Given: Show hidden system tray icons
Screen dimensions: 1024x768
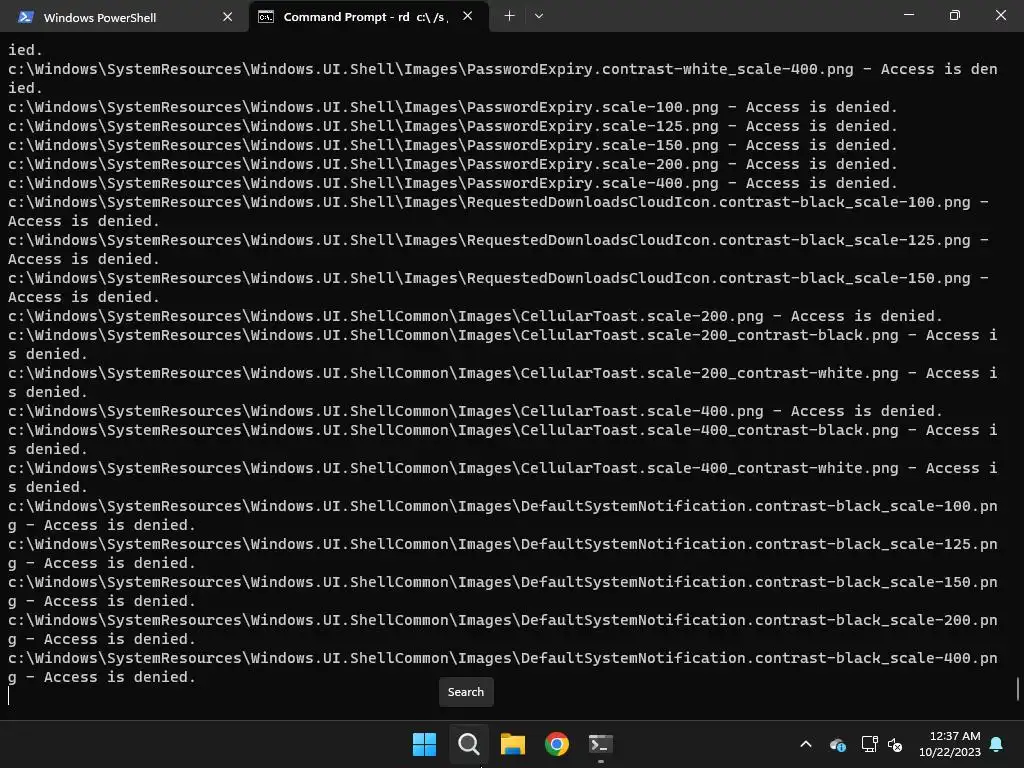Looking at the screenshot, I should click(x=806, y=744).
